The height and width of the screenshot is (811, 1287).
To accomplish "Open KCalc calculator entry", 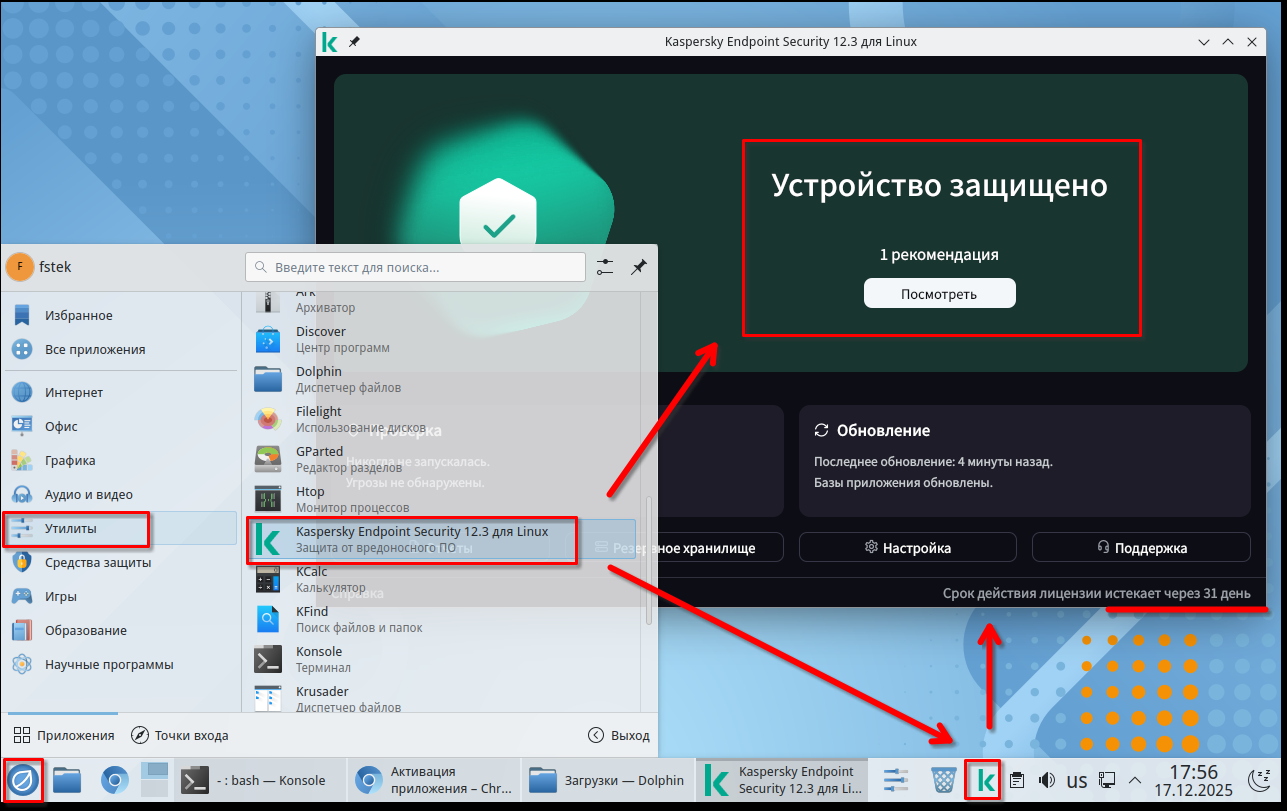I will pos(312,579).
